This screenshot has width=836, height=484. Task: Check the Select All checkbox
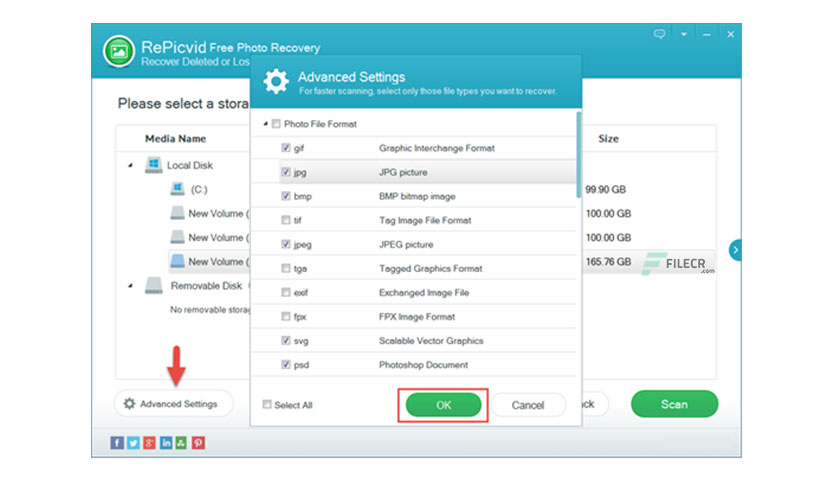click(x=267, y=404)
